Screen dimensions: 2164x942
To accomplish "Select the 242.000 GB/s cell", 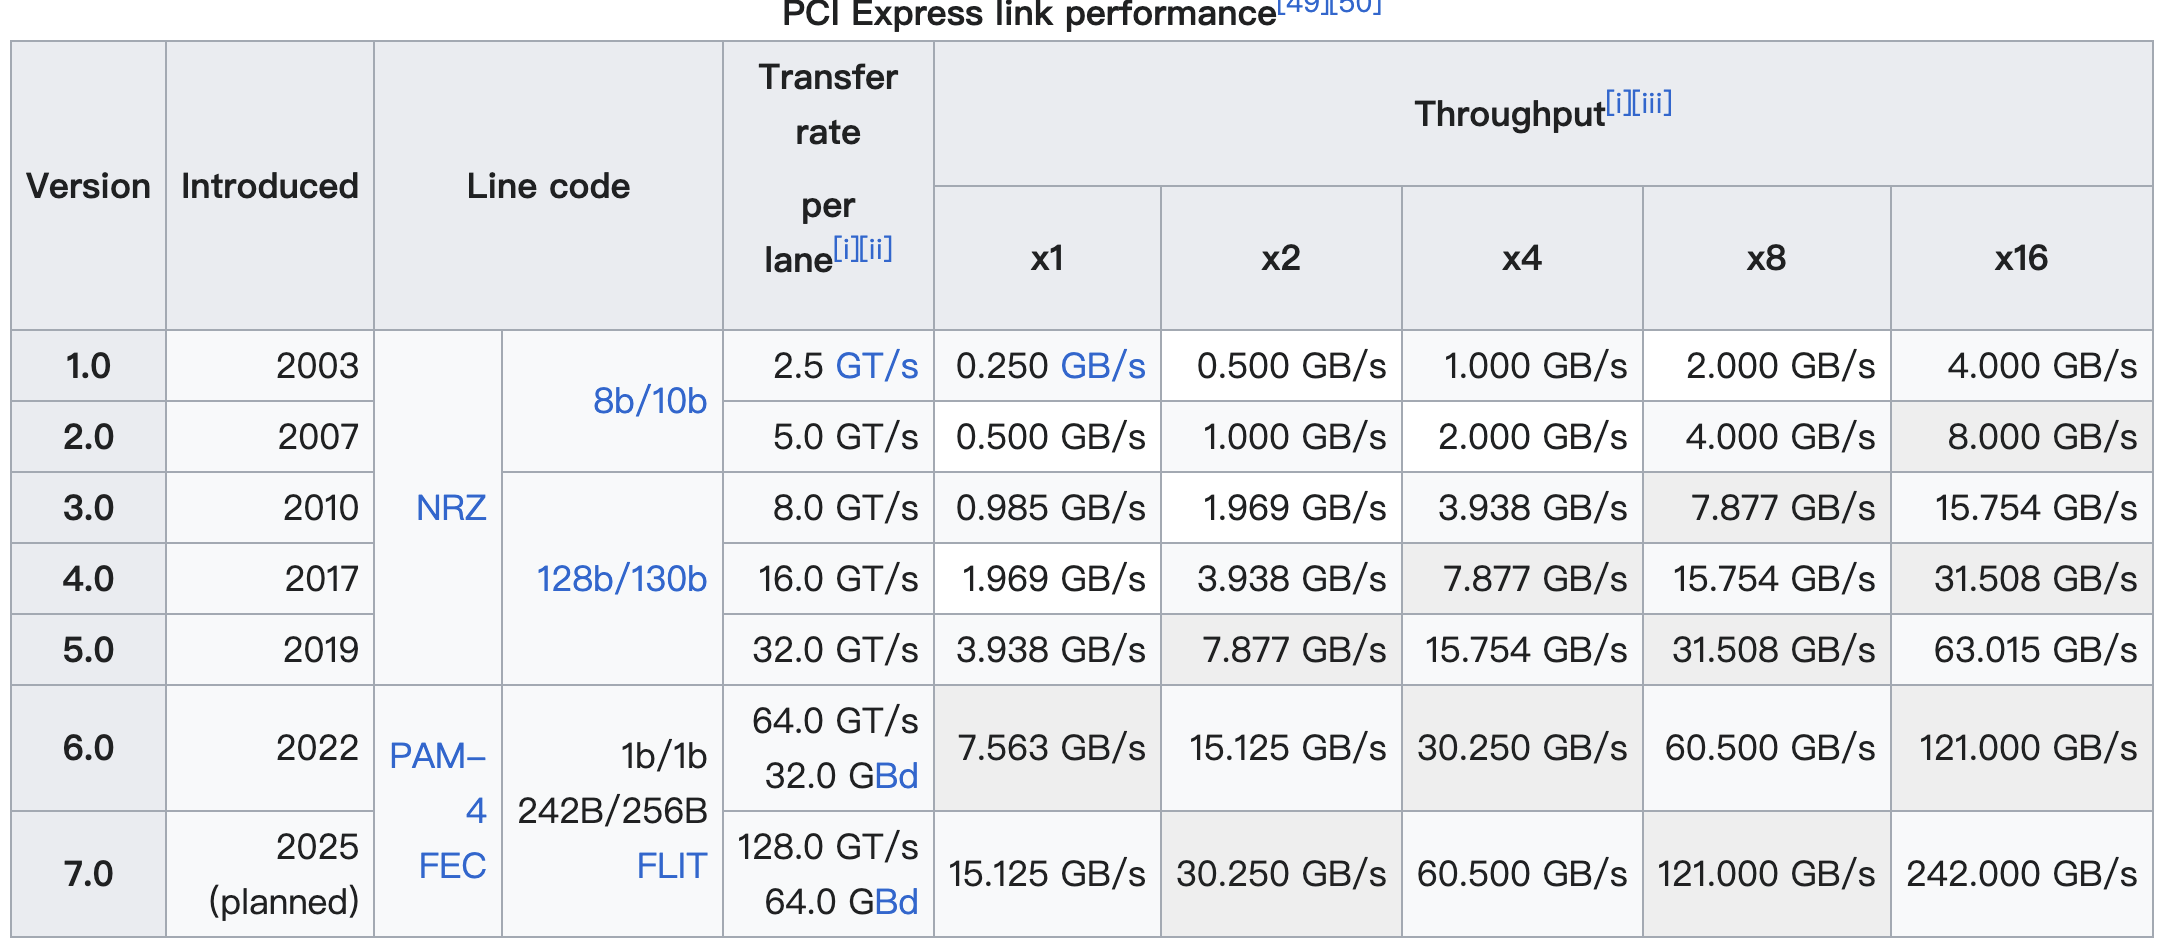I will click(2021, 874).
